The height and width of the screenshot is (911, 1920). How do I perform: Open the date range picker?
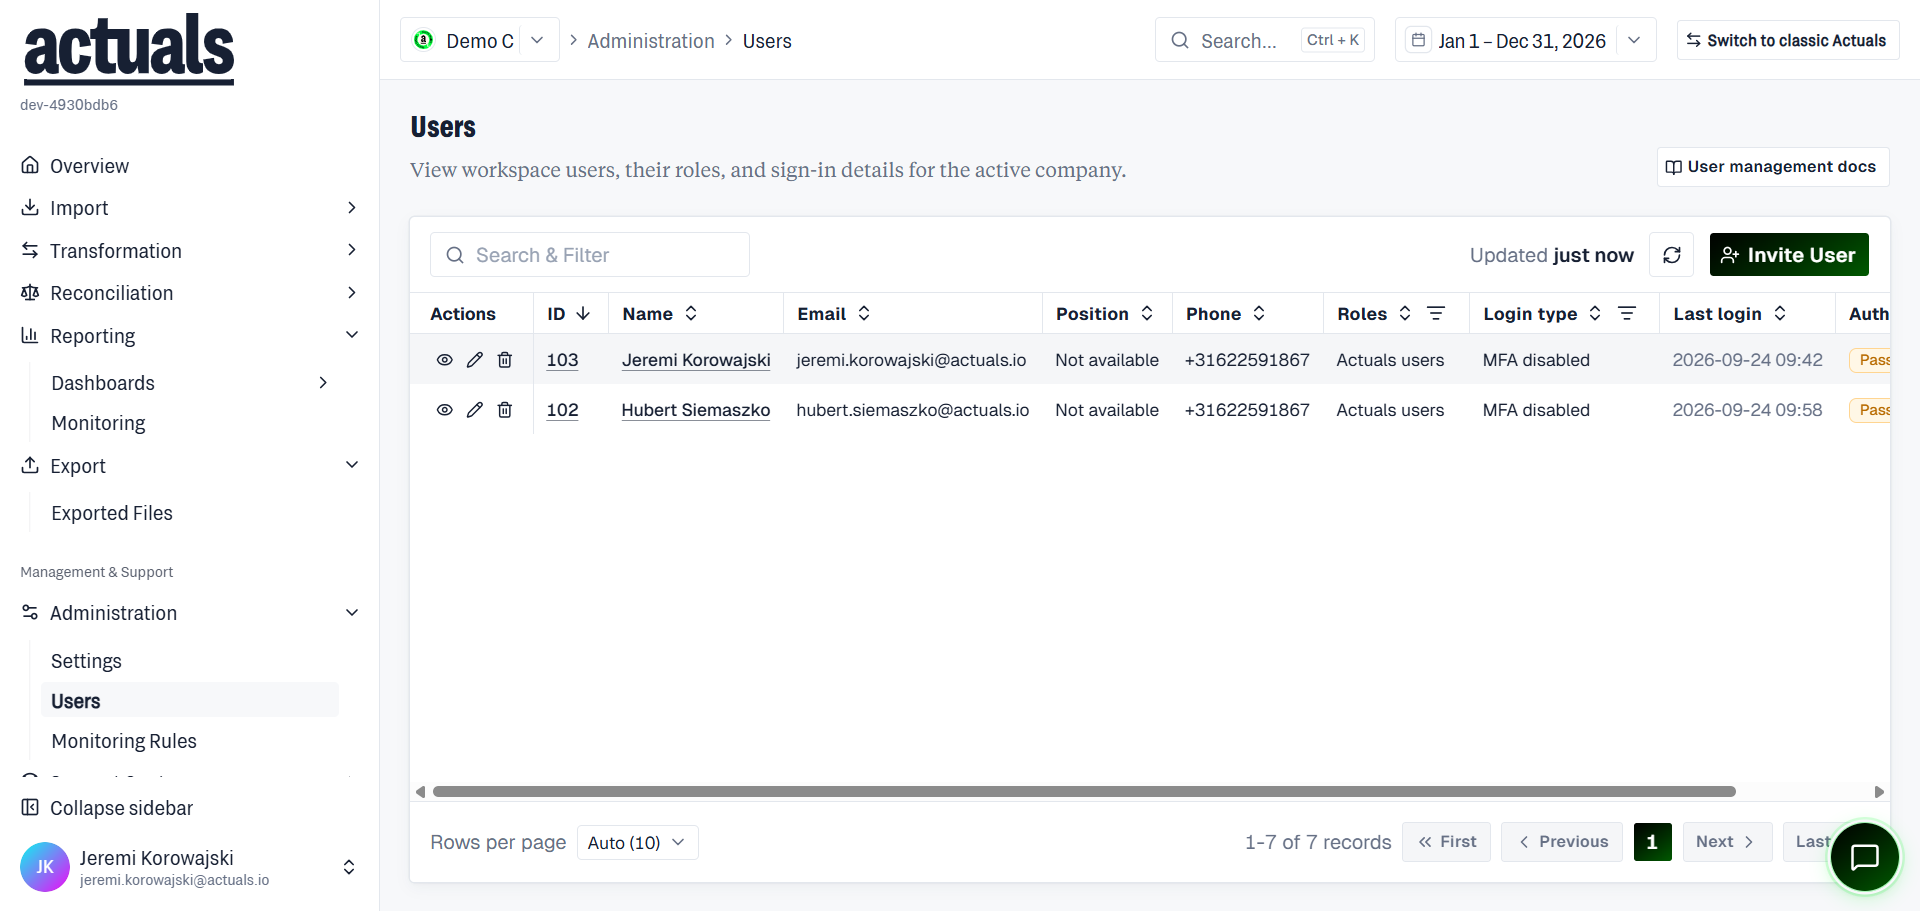click(1525, 40)
